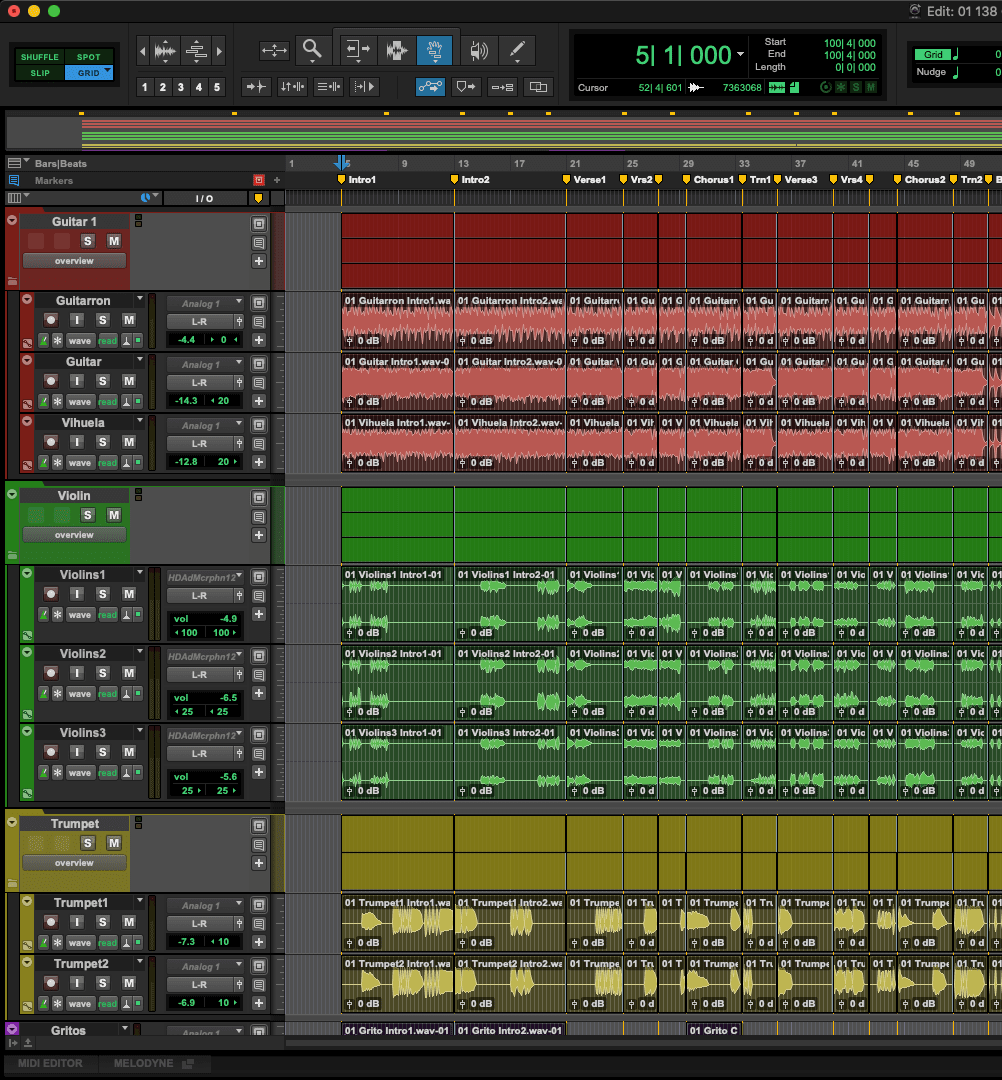Switch to the Melodyne tab
Viewport: 1002px width, 1080px height.
pos(143,1063)
